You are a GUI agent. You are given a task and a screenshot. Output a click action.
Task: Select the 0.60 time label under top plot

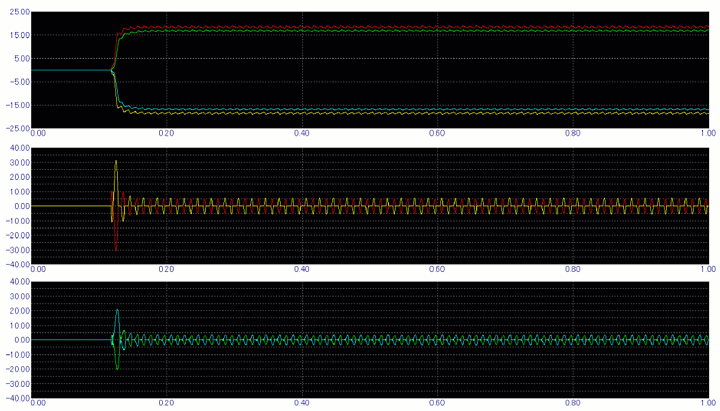pyautogui.click(x=437, y=133)
